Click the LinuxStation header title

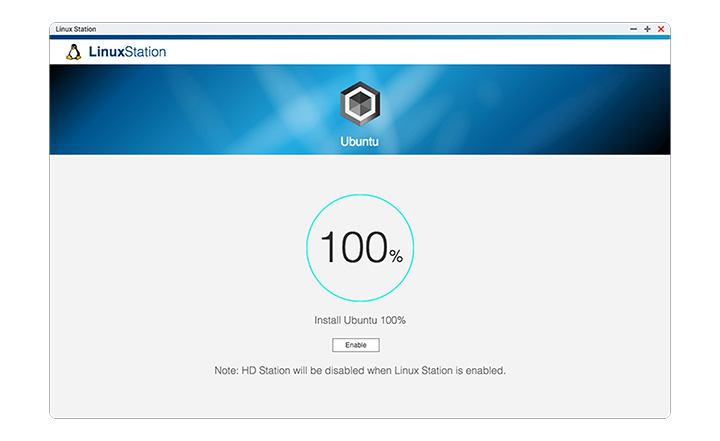click(127, 51)
